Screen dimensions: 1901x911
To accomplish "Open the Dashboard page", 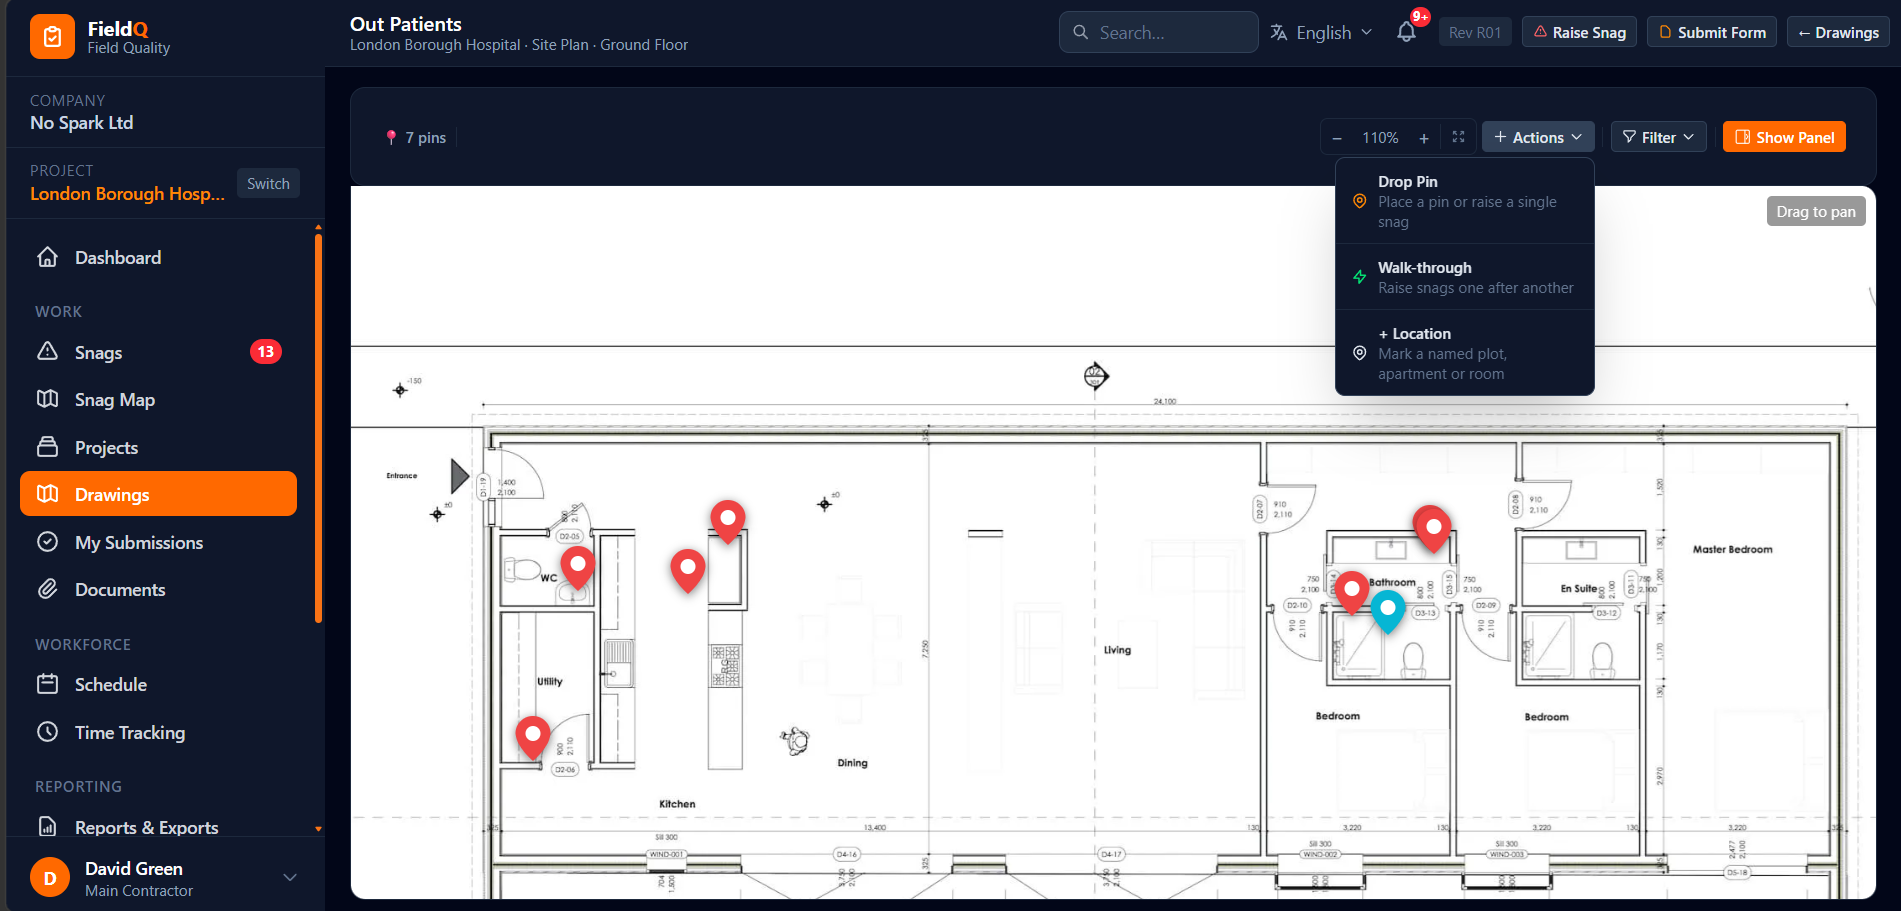I will [158, 257].
